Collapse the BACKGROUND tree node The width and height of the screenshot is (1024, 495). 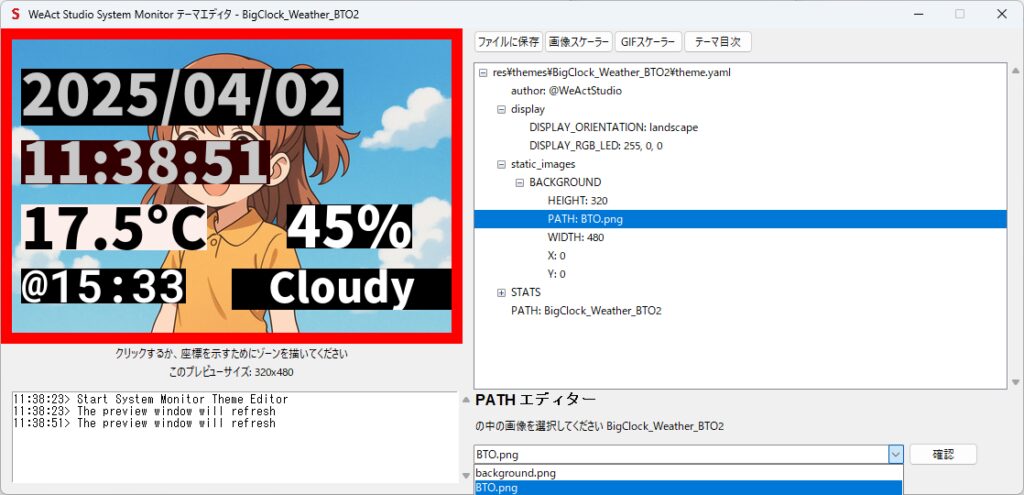point(520,183)
